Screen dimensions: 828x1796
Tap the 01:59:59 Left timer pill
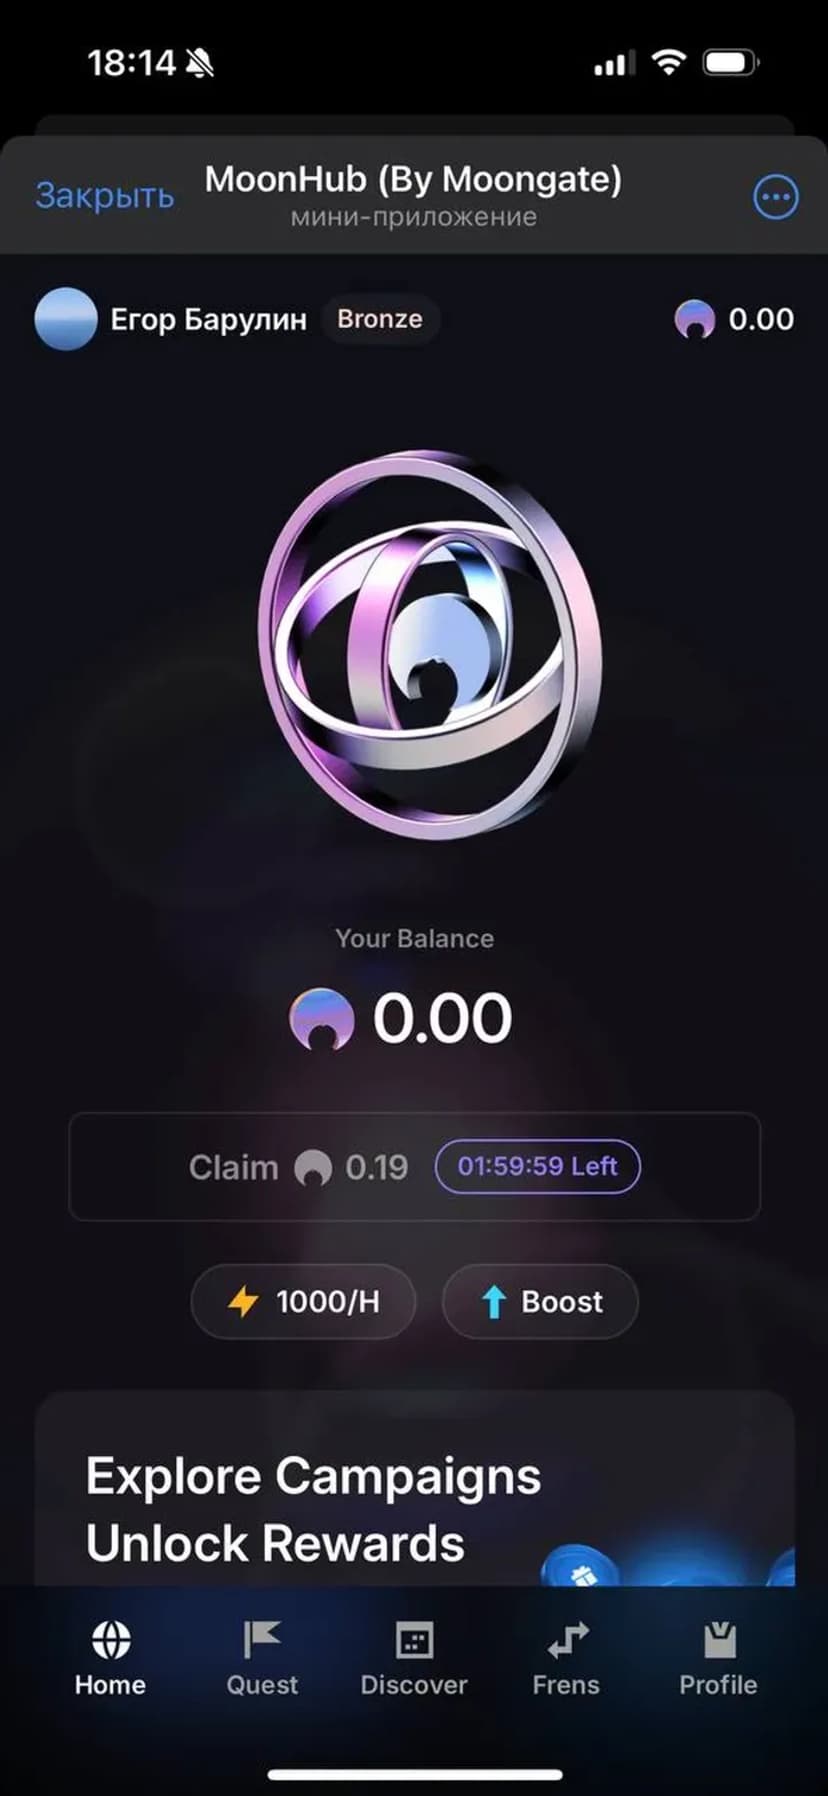538,1166
